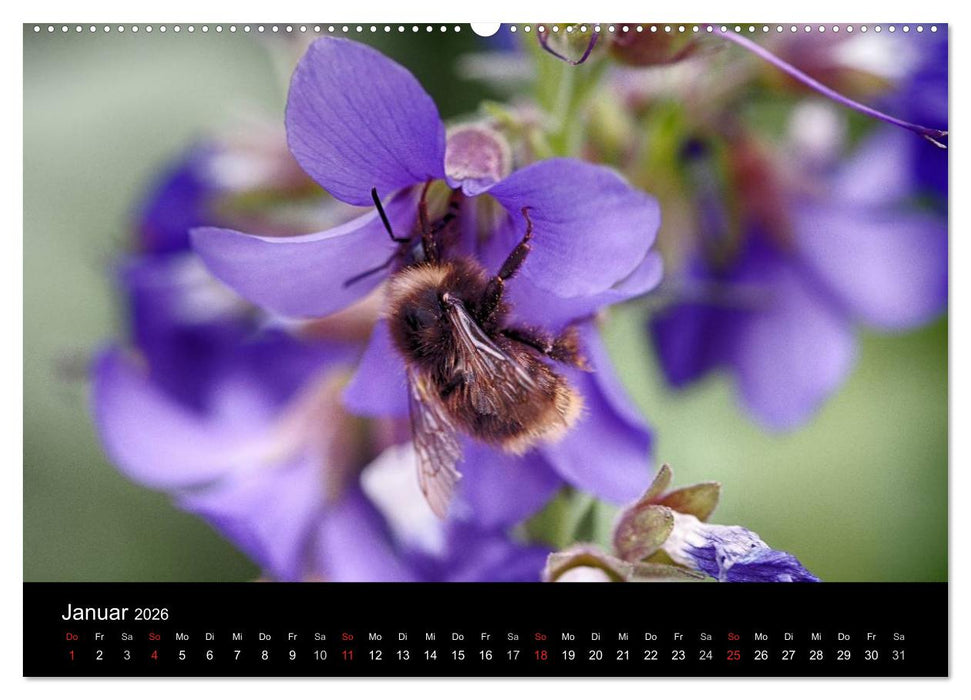Click the year label 2026

click(x=152, y=613)
